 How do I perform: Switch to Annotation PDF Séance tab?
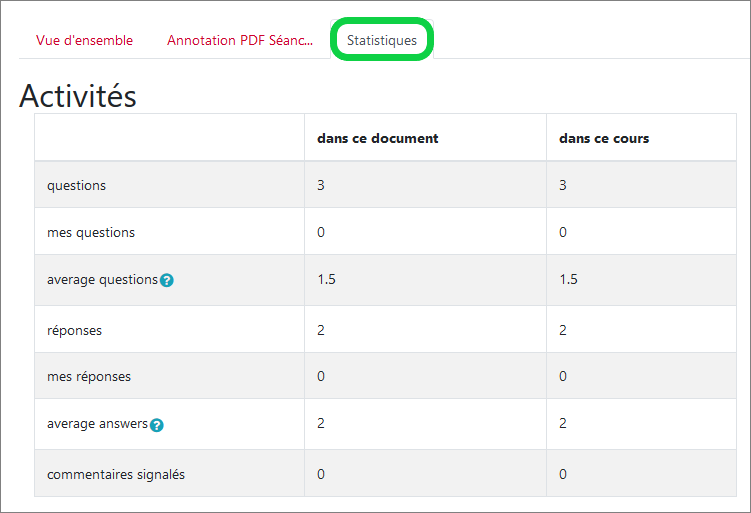click(x=240, y=40)
